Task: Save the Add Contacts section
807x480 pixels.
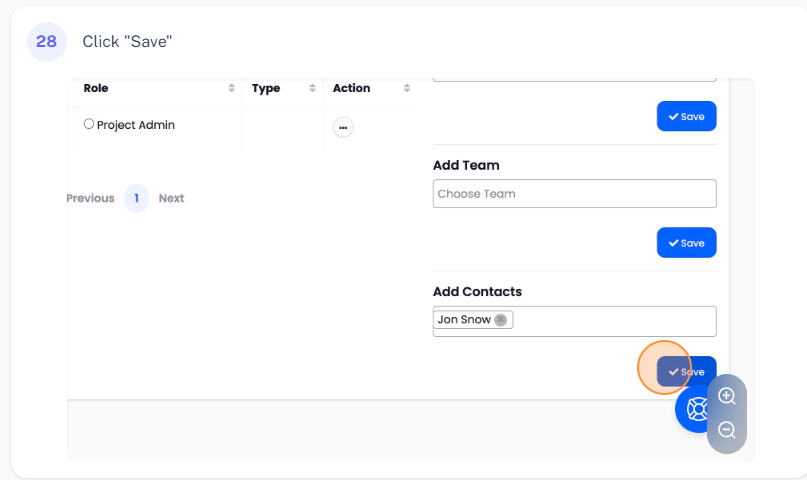Action: [x=686, y=371]
